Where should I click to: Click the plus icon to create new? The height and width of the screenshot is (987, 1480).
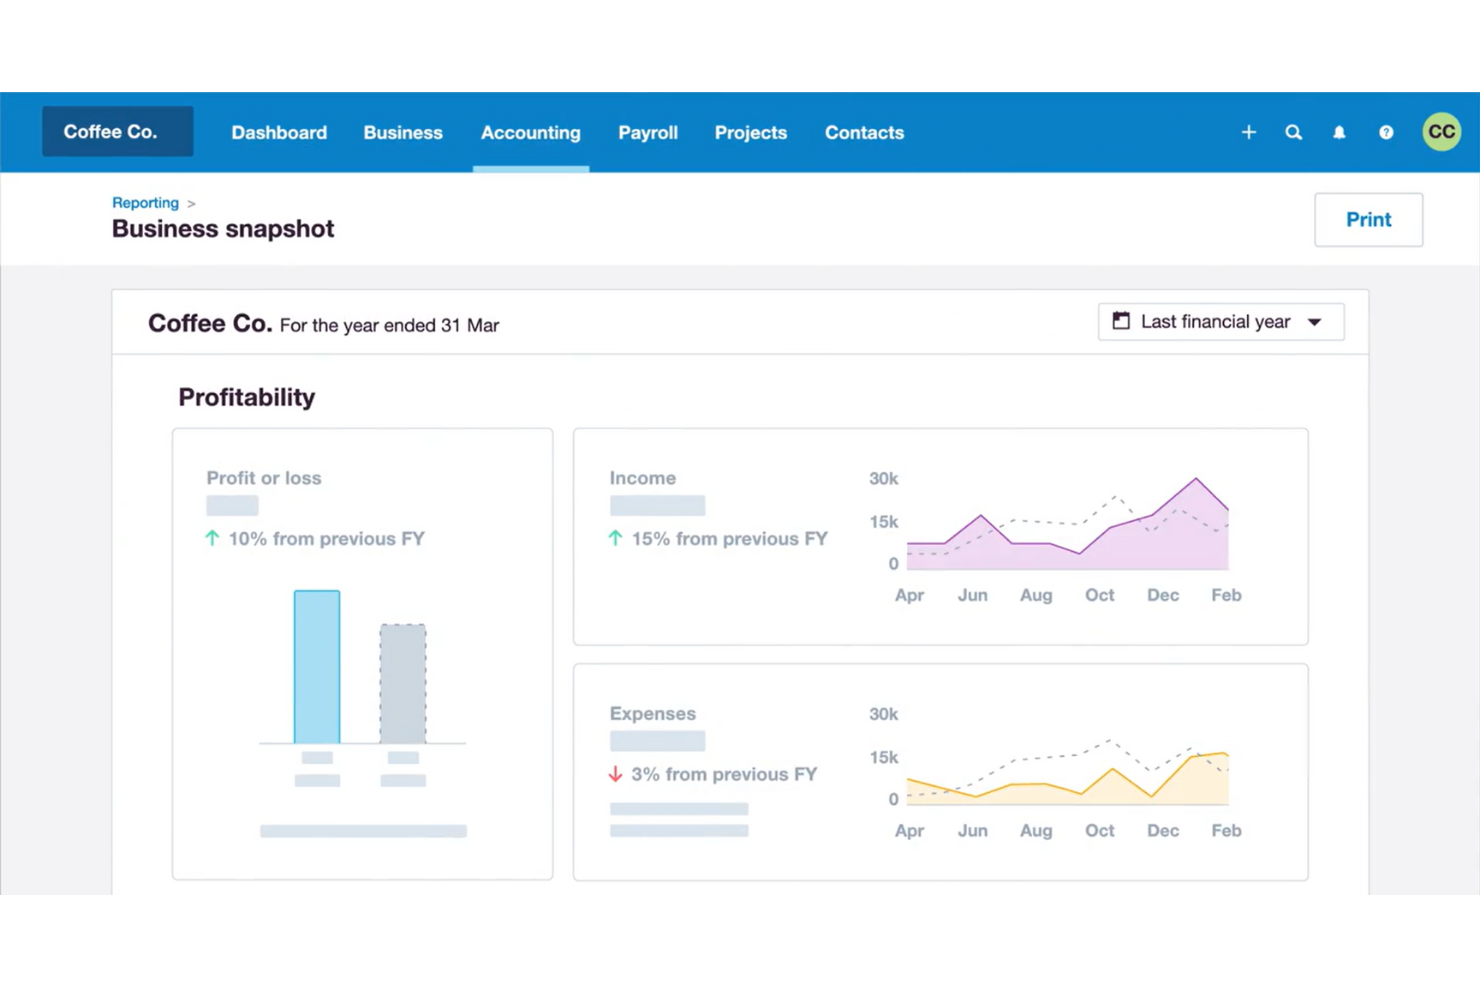tap(1248, 132)
